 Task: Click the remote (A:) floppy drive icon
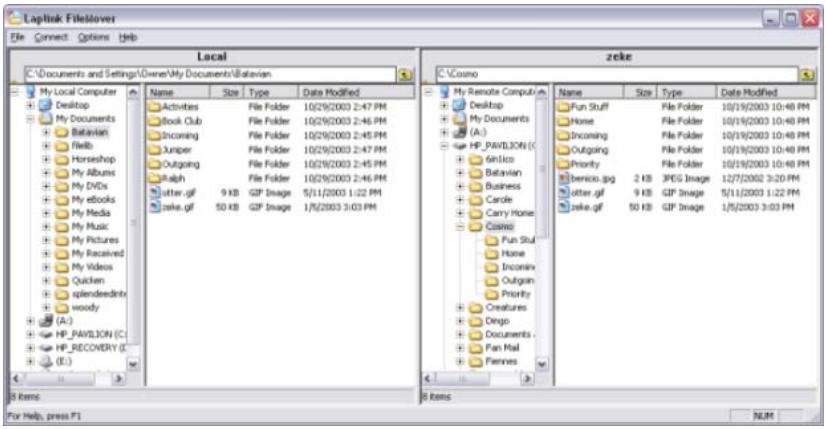(460, 132)
